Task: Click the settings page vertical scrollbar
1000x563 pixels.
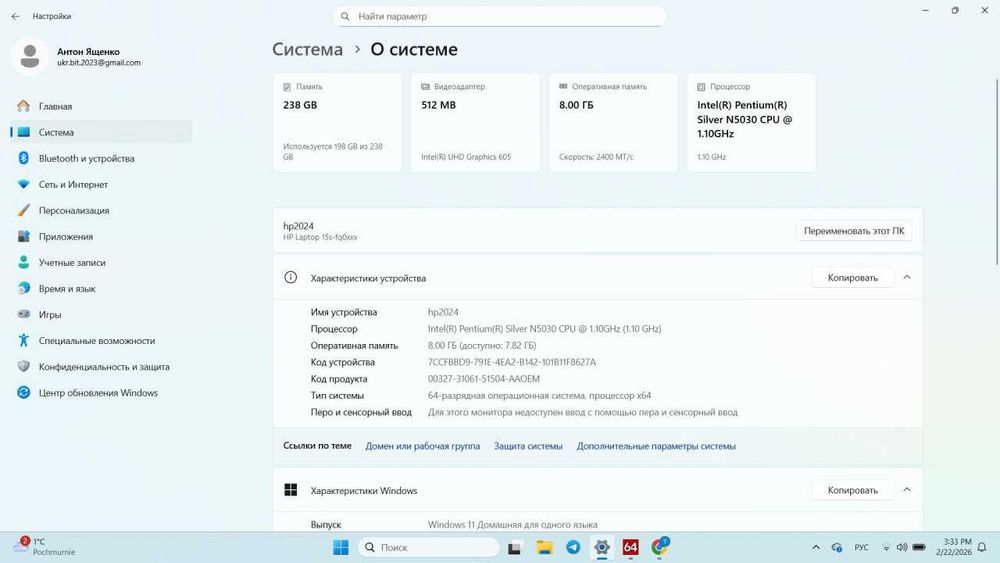Action: coord(997,172)
